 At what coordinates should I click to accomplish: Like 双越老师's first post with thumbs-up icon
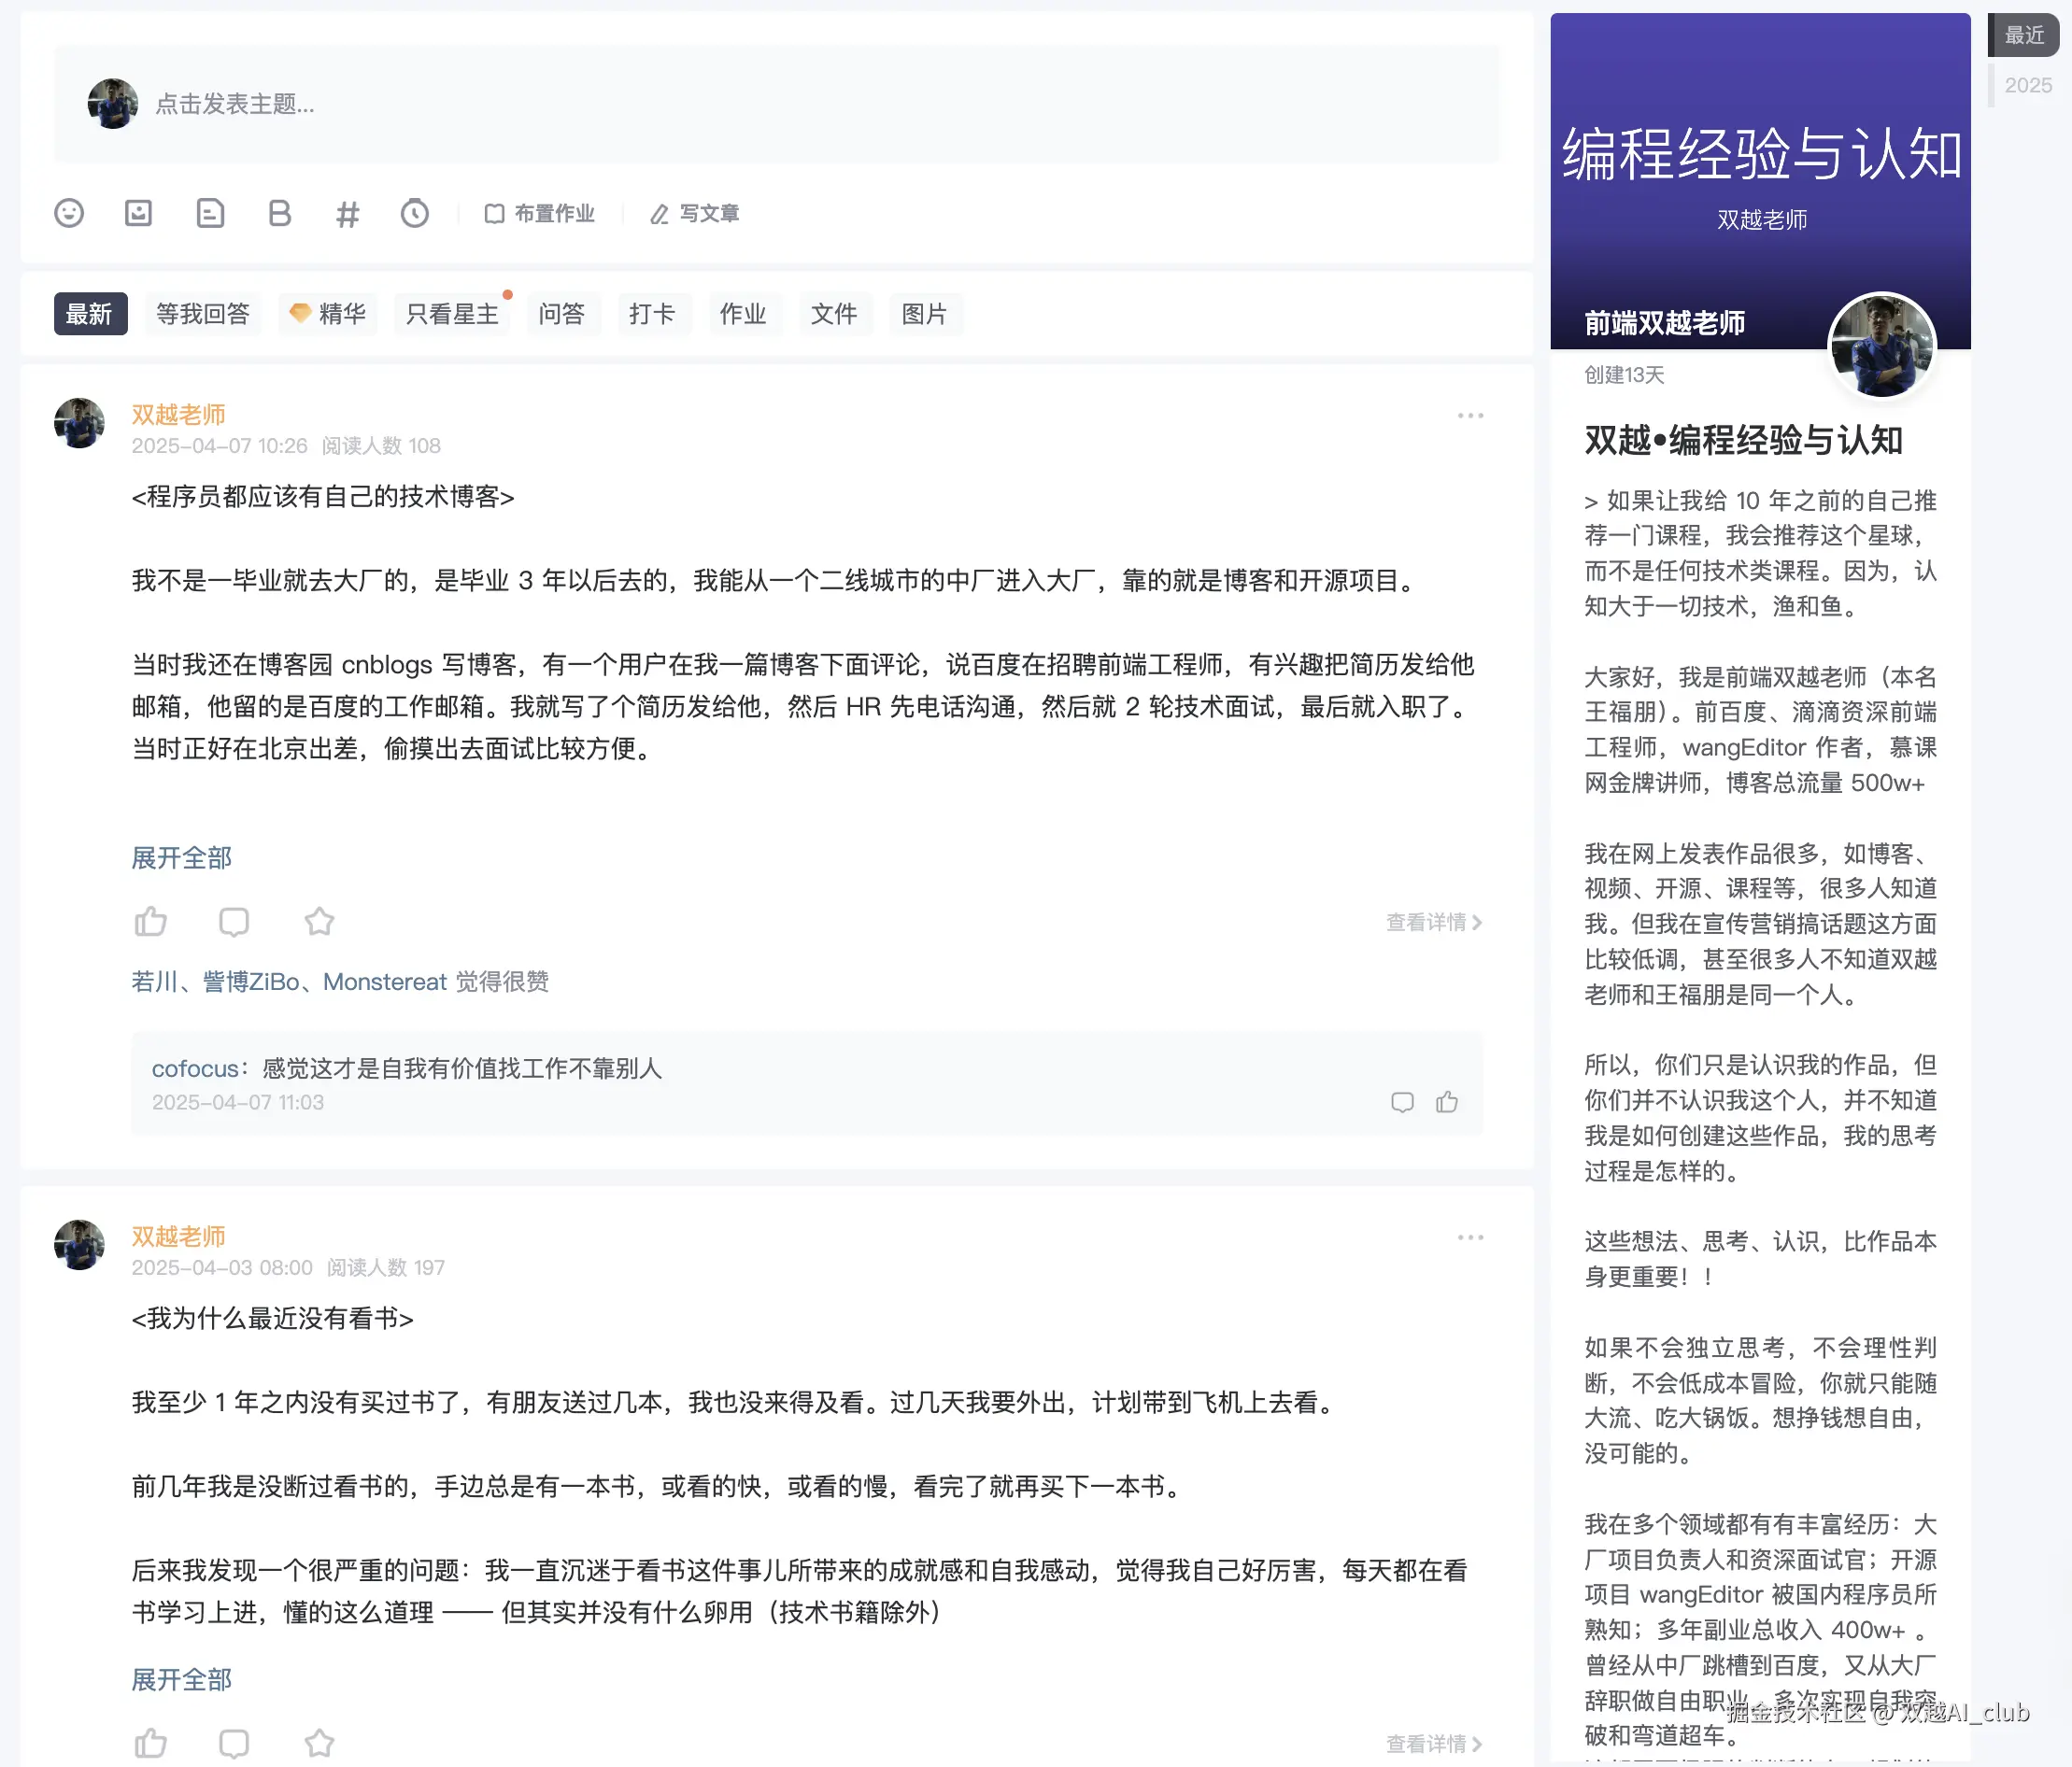151,921
